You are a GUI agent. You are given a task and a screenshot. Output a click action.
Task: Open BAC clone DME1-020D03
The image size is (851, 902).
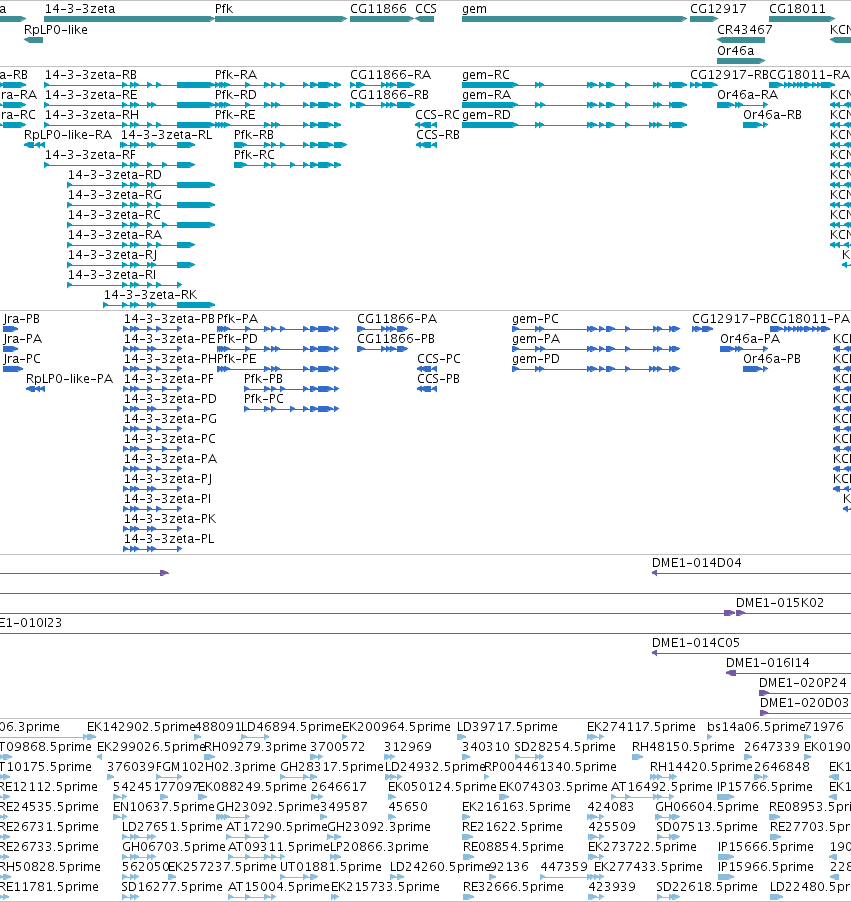coord(804,703)
